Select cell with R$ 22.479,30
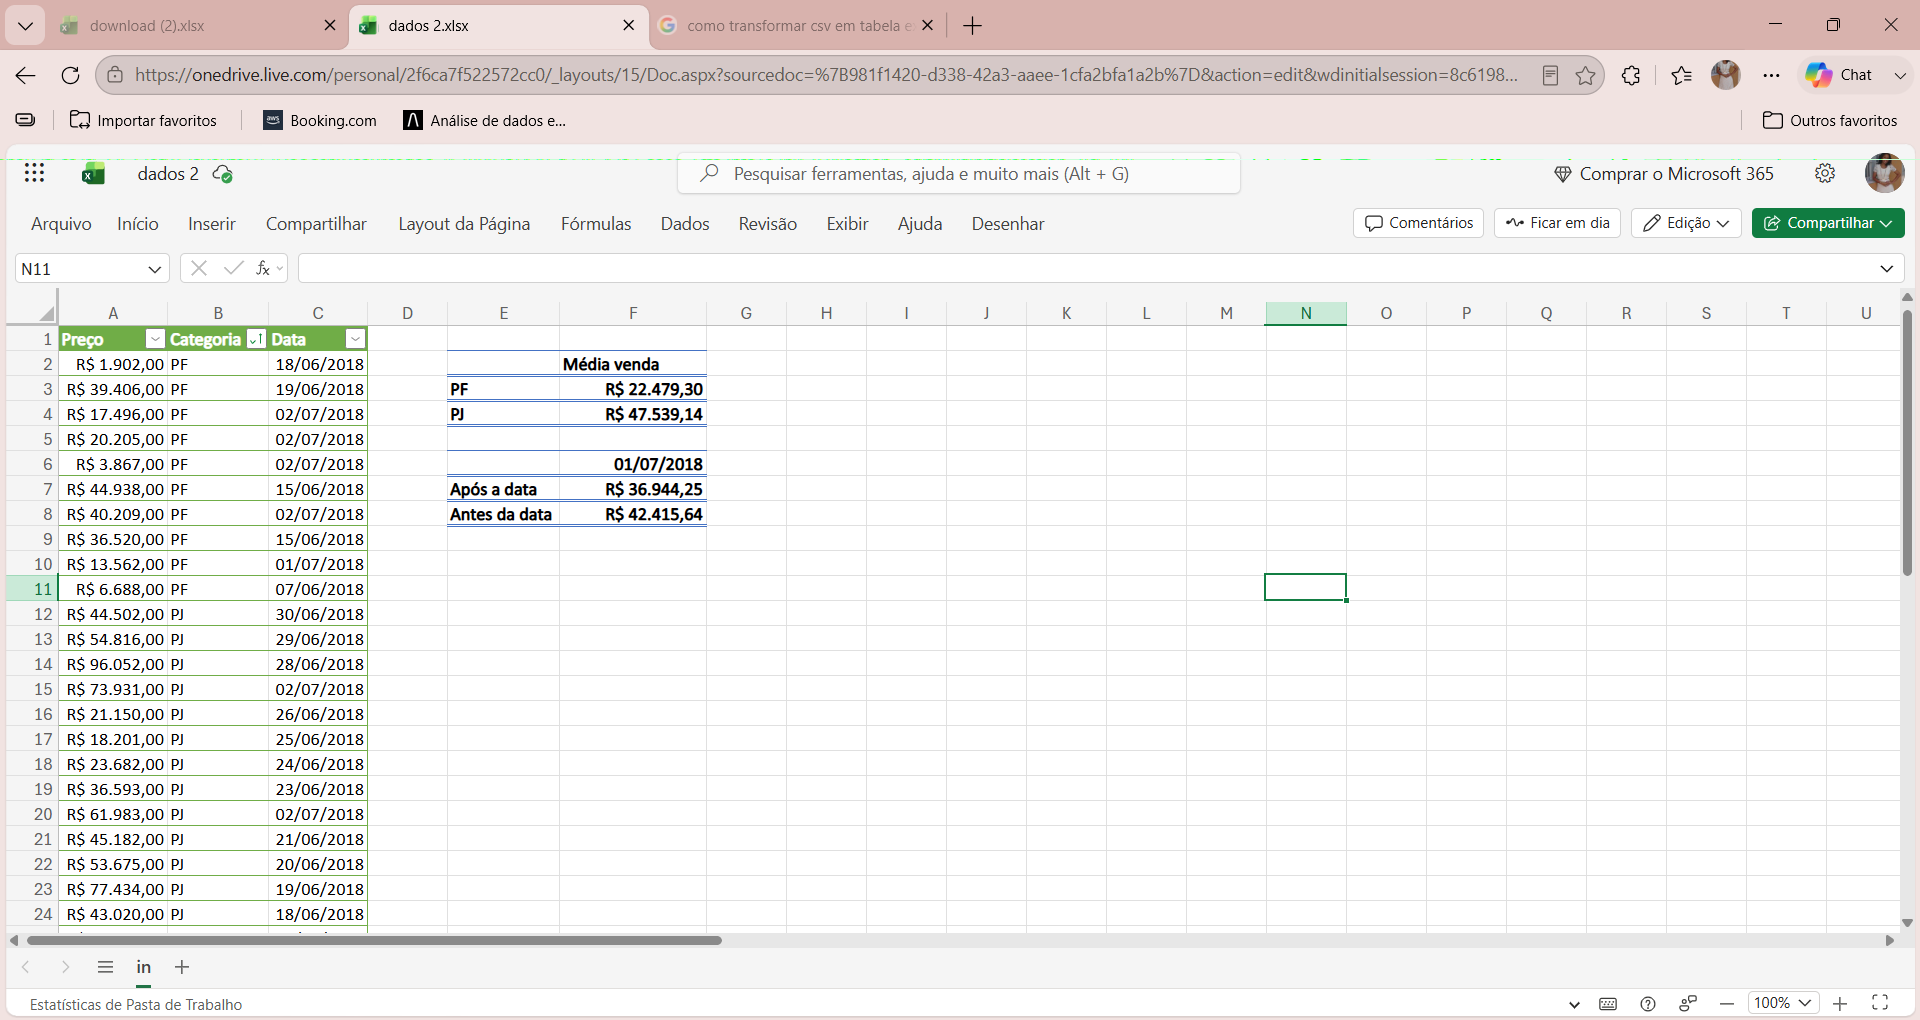Image resolution: width=1920 pixels, height=1020 pixels. (632, 389)
